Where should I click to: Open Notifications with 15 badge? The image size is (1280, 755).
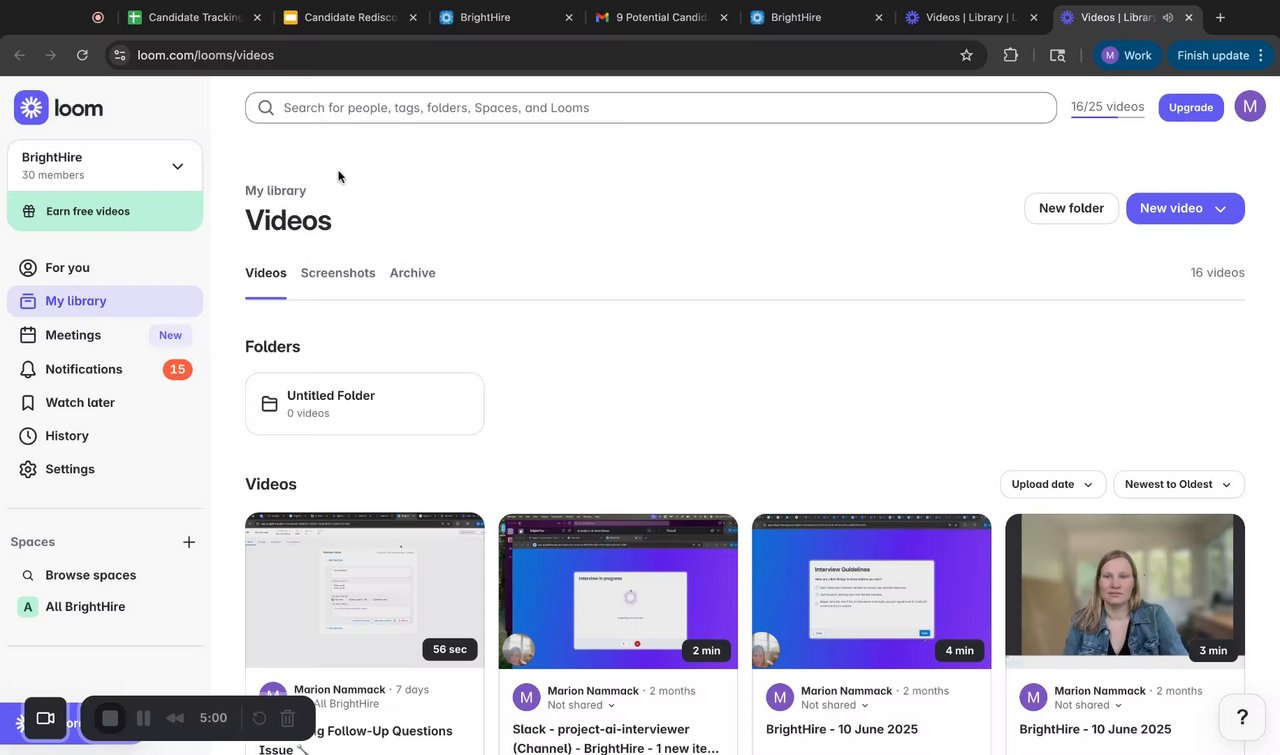tap(104, 369)
